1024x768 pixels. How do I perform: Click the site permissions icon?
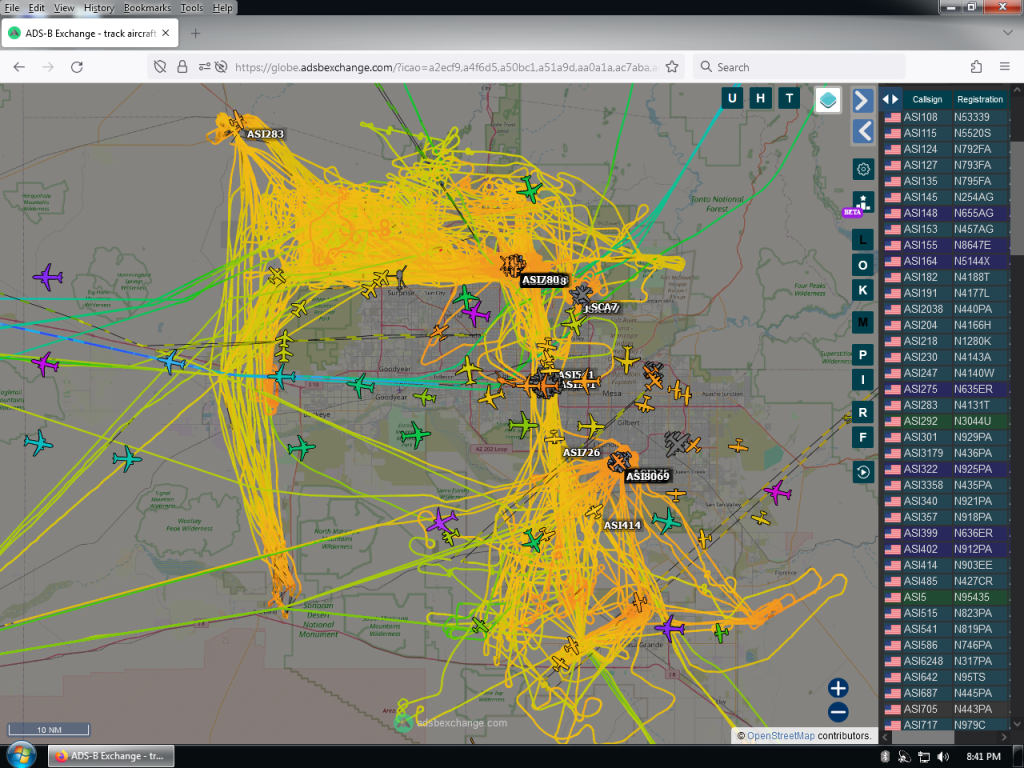[204, 67]
